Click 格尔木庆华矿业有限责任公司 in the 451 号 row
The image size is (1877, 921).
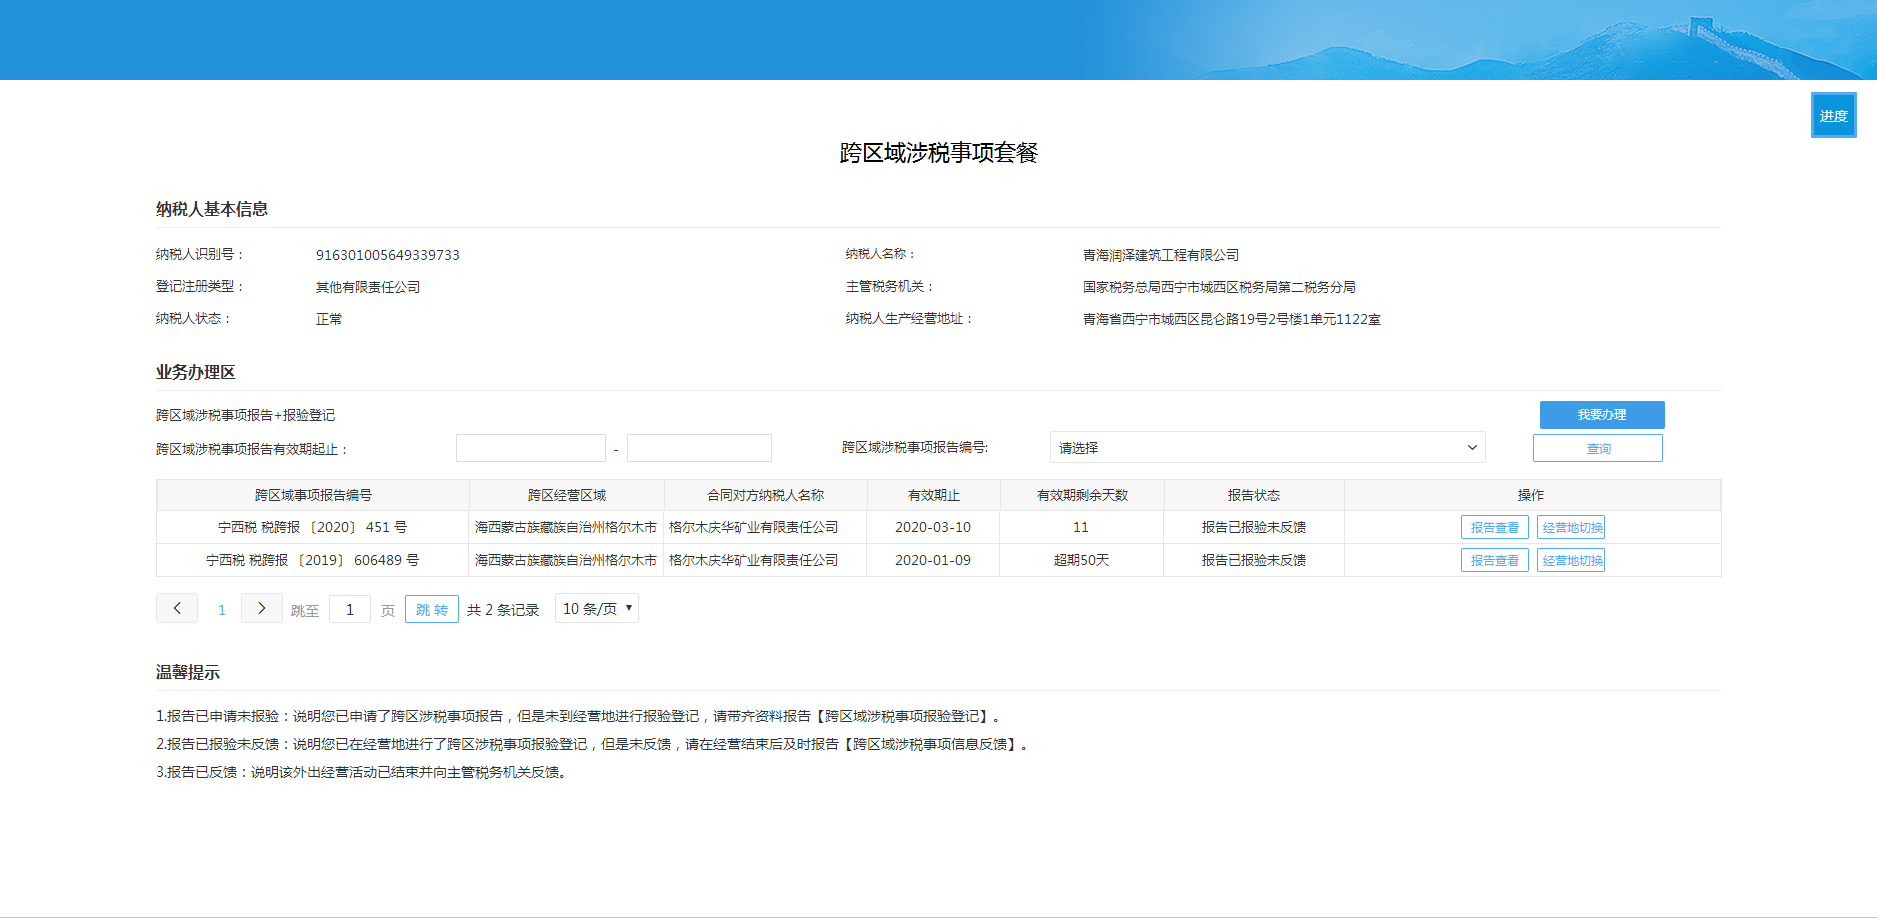pyautogui.click(x=754, y=527)
